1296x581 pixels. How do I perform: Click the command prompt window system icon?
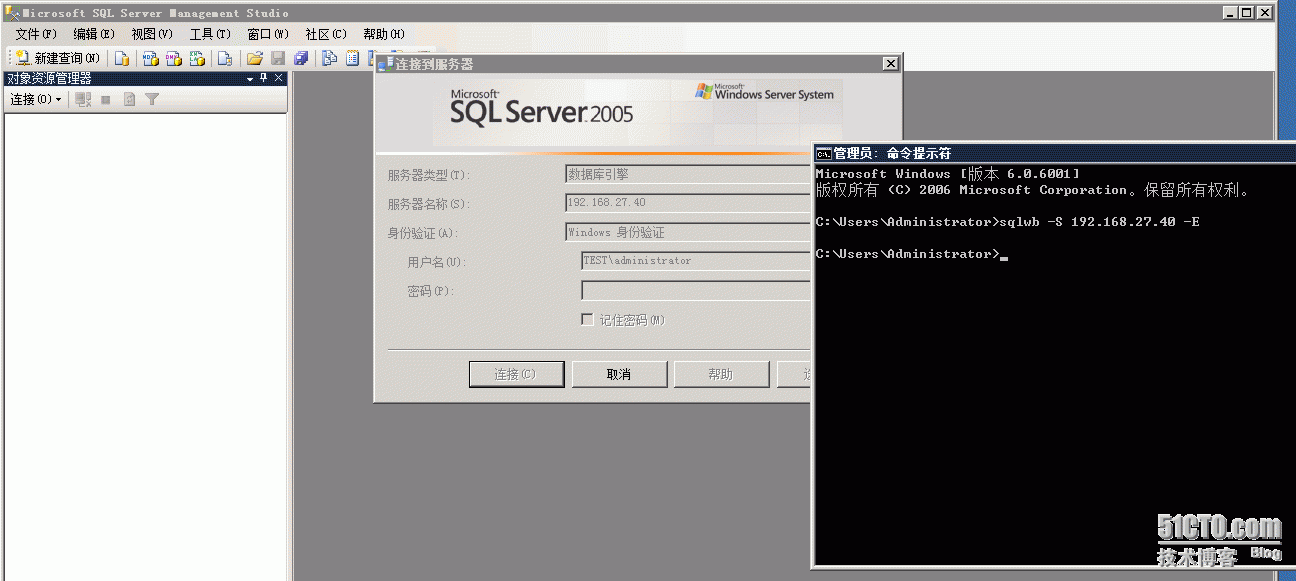pos(823,153)
